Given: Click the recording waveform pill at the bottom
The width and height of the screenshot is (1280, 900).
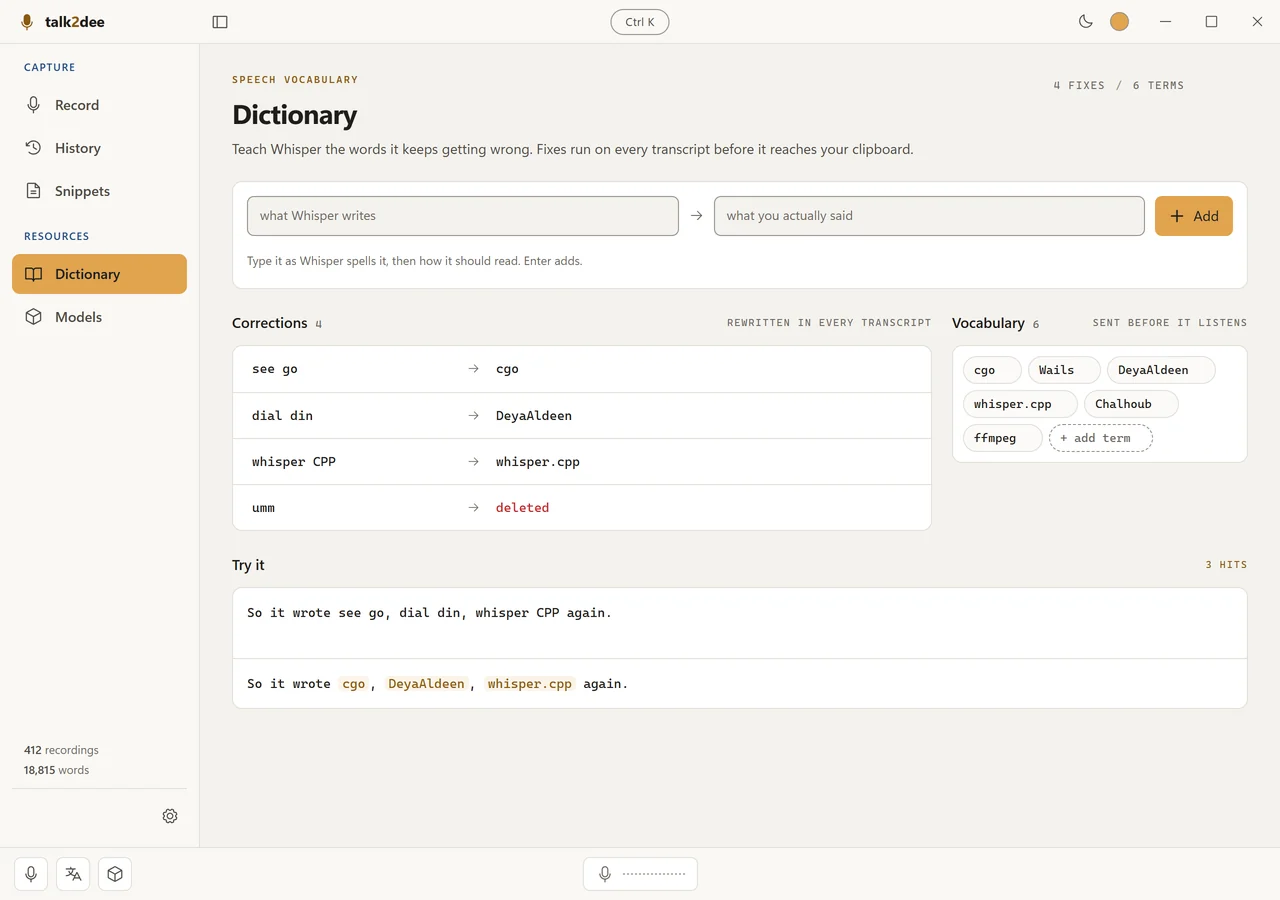Looking at the screenshot, I should (640, 874).
